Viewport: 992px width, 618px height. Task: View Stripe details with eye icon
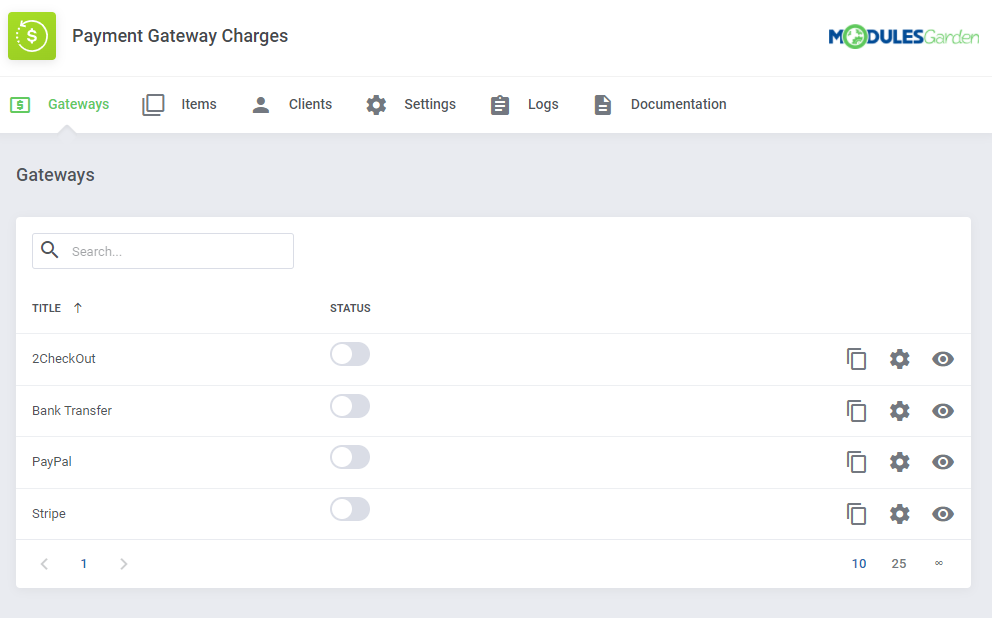click(x=943, y=514)
